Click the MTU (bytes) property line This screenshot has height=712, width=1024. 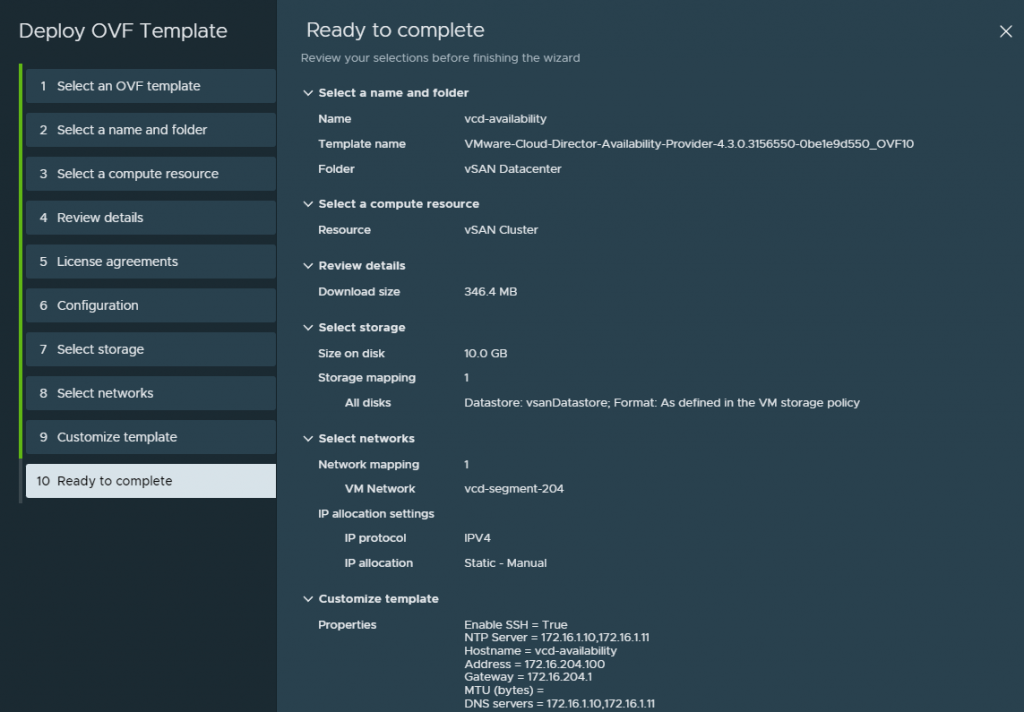pyautogui.click(x=504, y=690)
